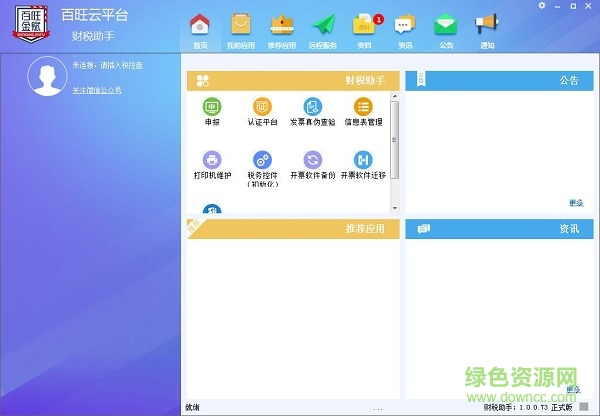
Task: Click chat icon in 资讯 panel header
Action: click(424, 229)
